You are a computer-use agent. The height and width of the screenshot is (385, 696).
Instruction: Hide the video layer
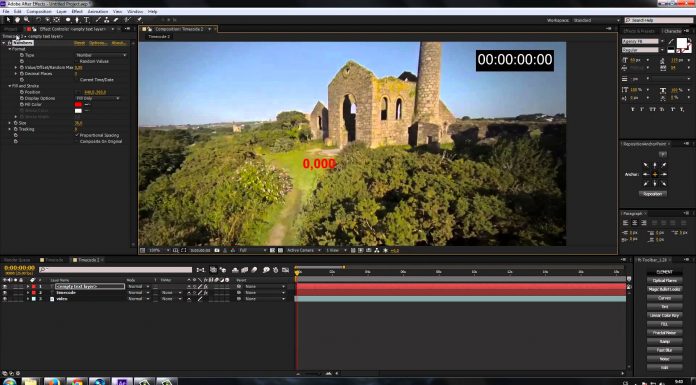click(x=4, y=299)
